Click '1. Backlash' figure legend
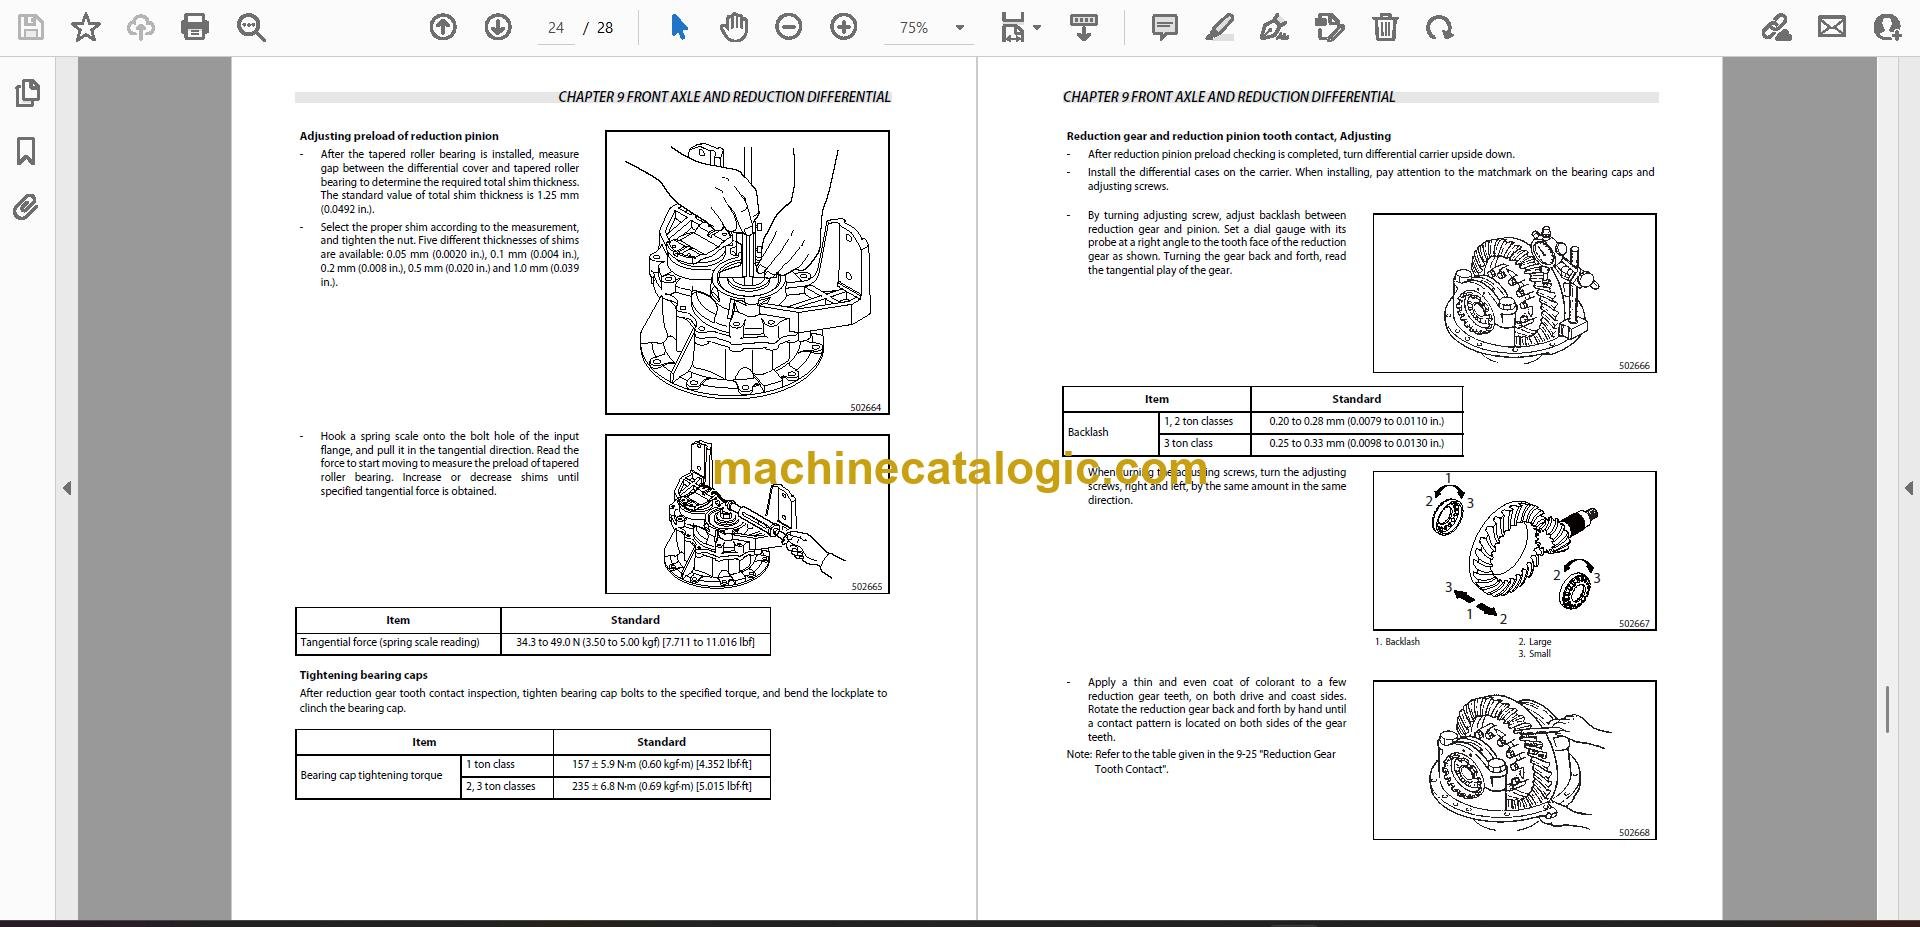Image resolution: width=1920 pixels, height=927 pixels. [x=1397, y=642]
